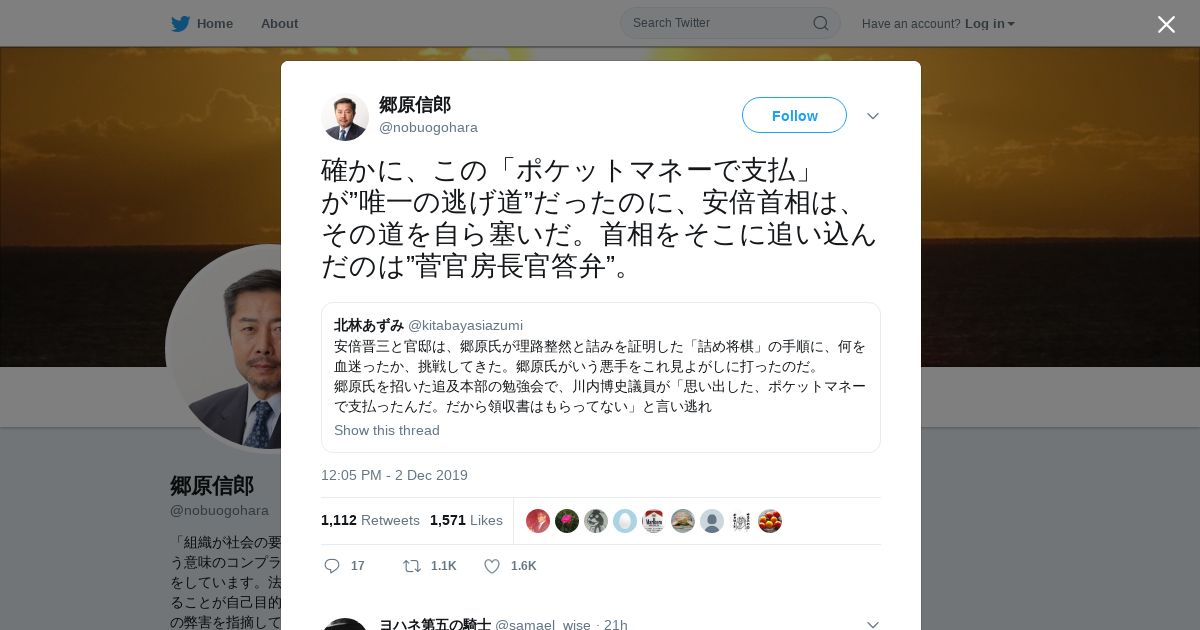Follow @nobuogohara

pos(794,115)
